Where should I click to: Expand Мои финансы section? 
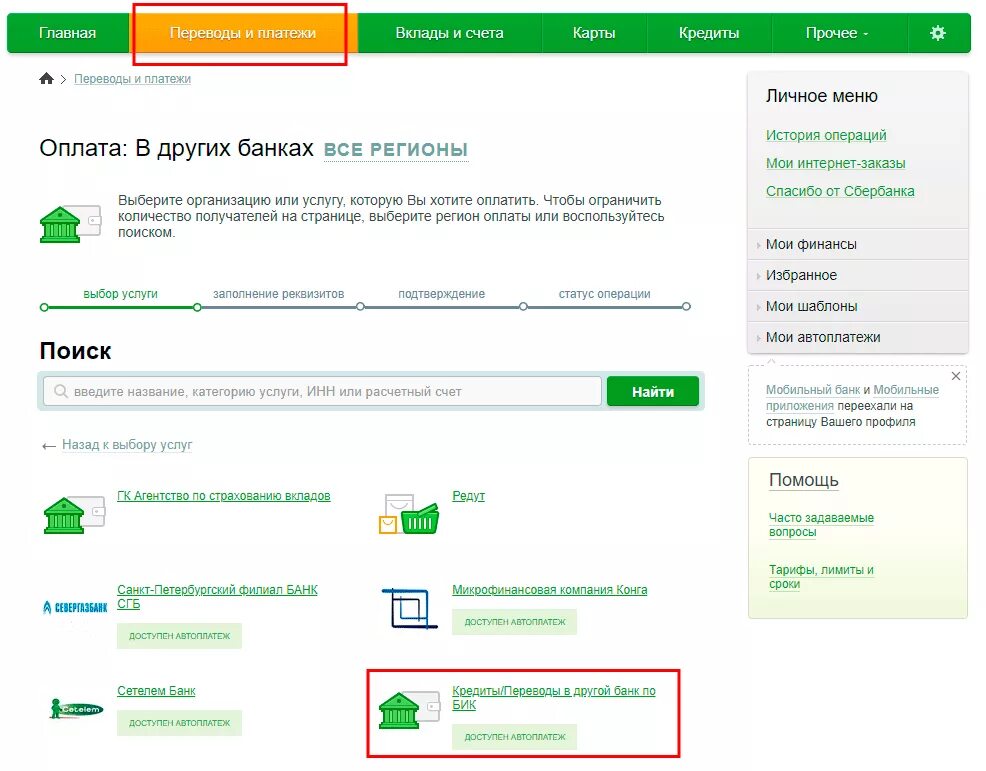coord(858,244)
